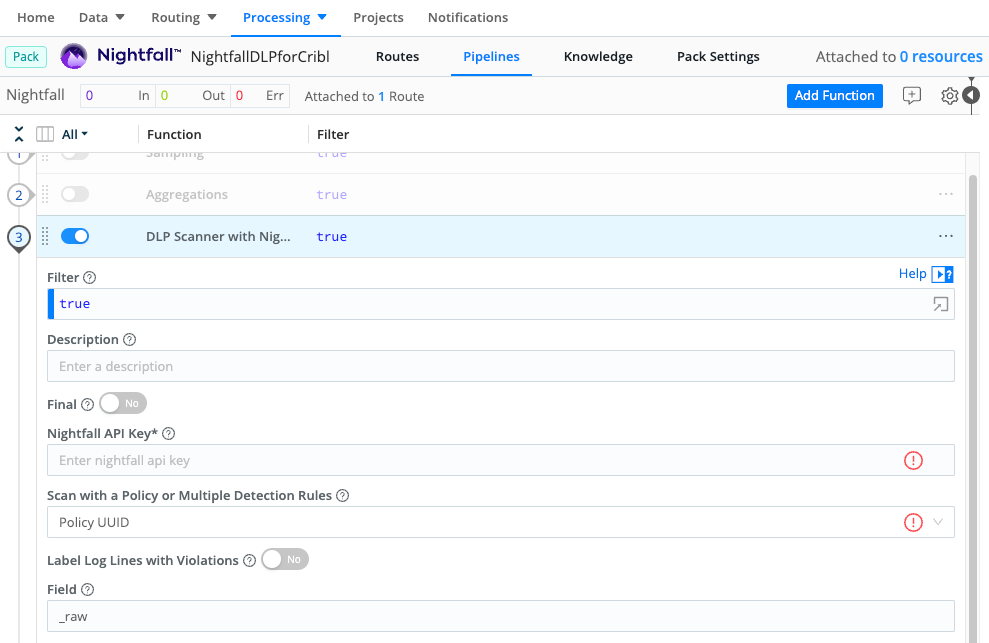Open options menu for DLP Scanner row

(945, 236)
